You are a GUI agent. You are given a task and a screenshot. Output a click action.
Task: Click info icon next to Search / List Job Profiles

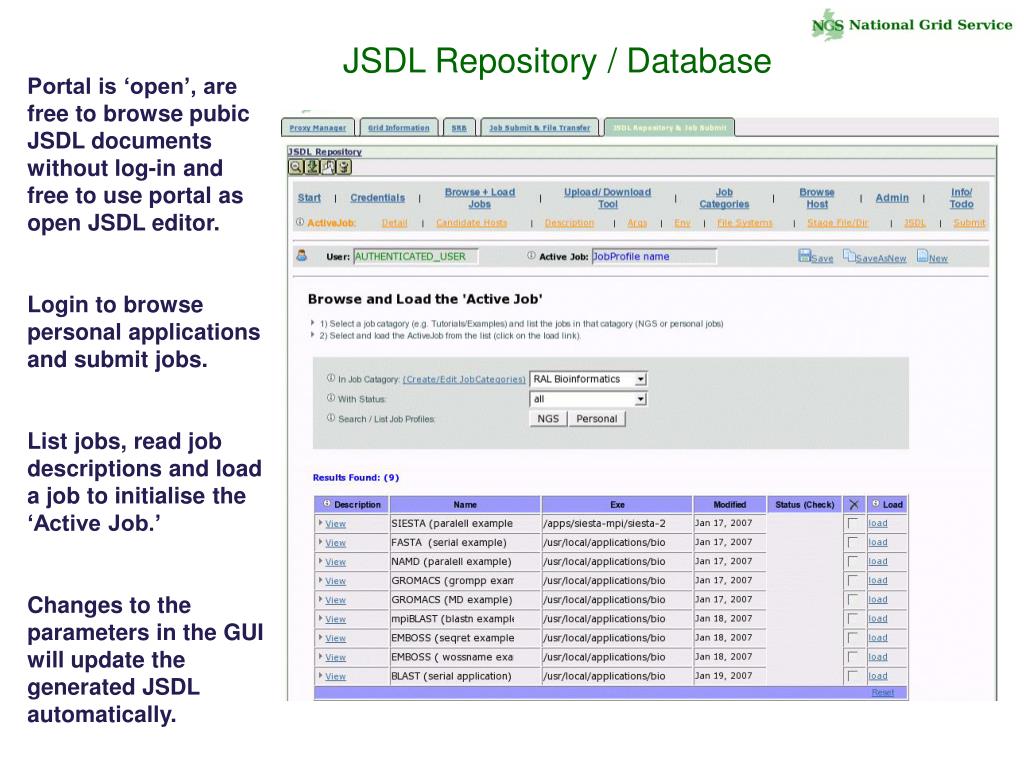coord(330,417)
